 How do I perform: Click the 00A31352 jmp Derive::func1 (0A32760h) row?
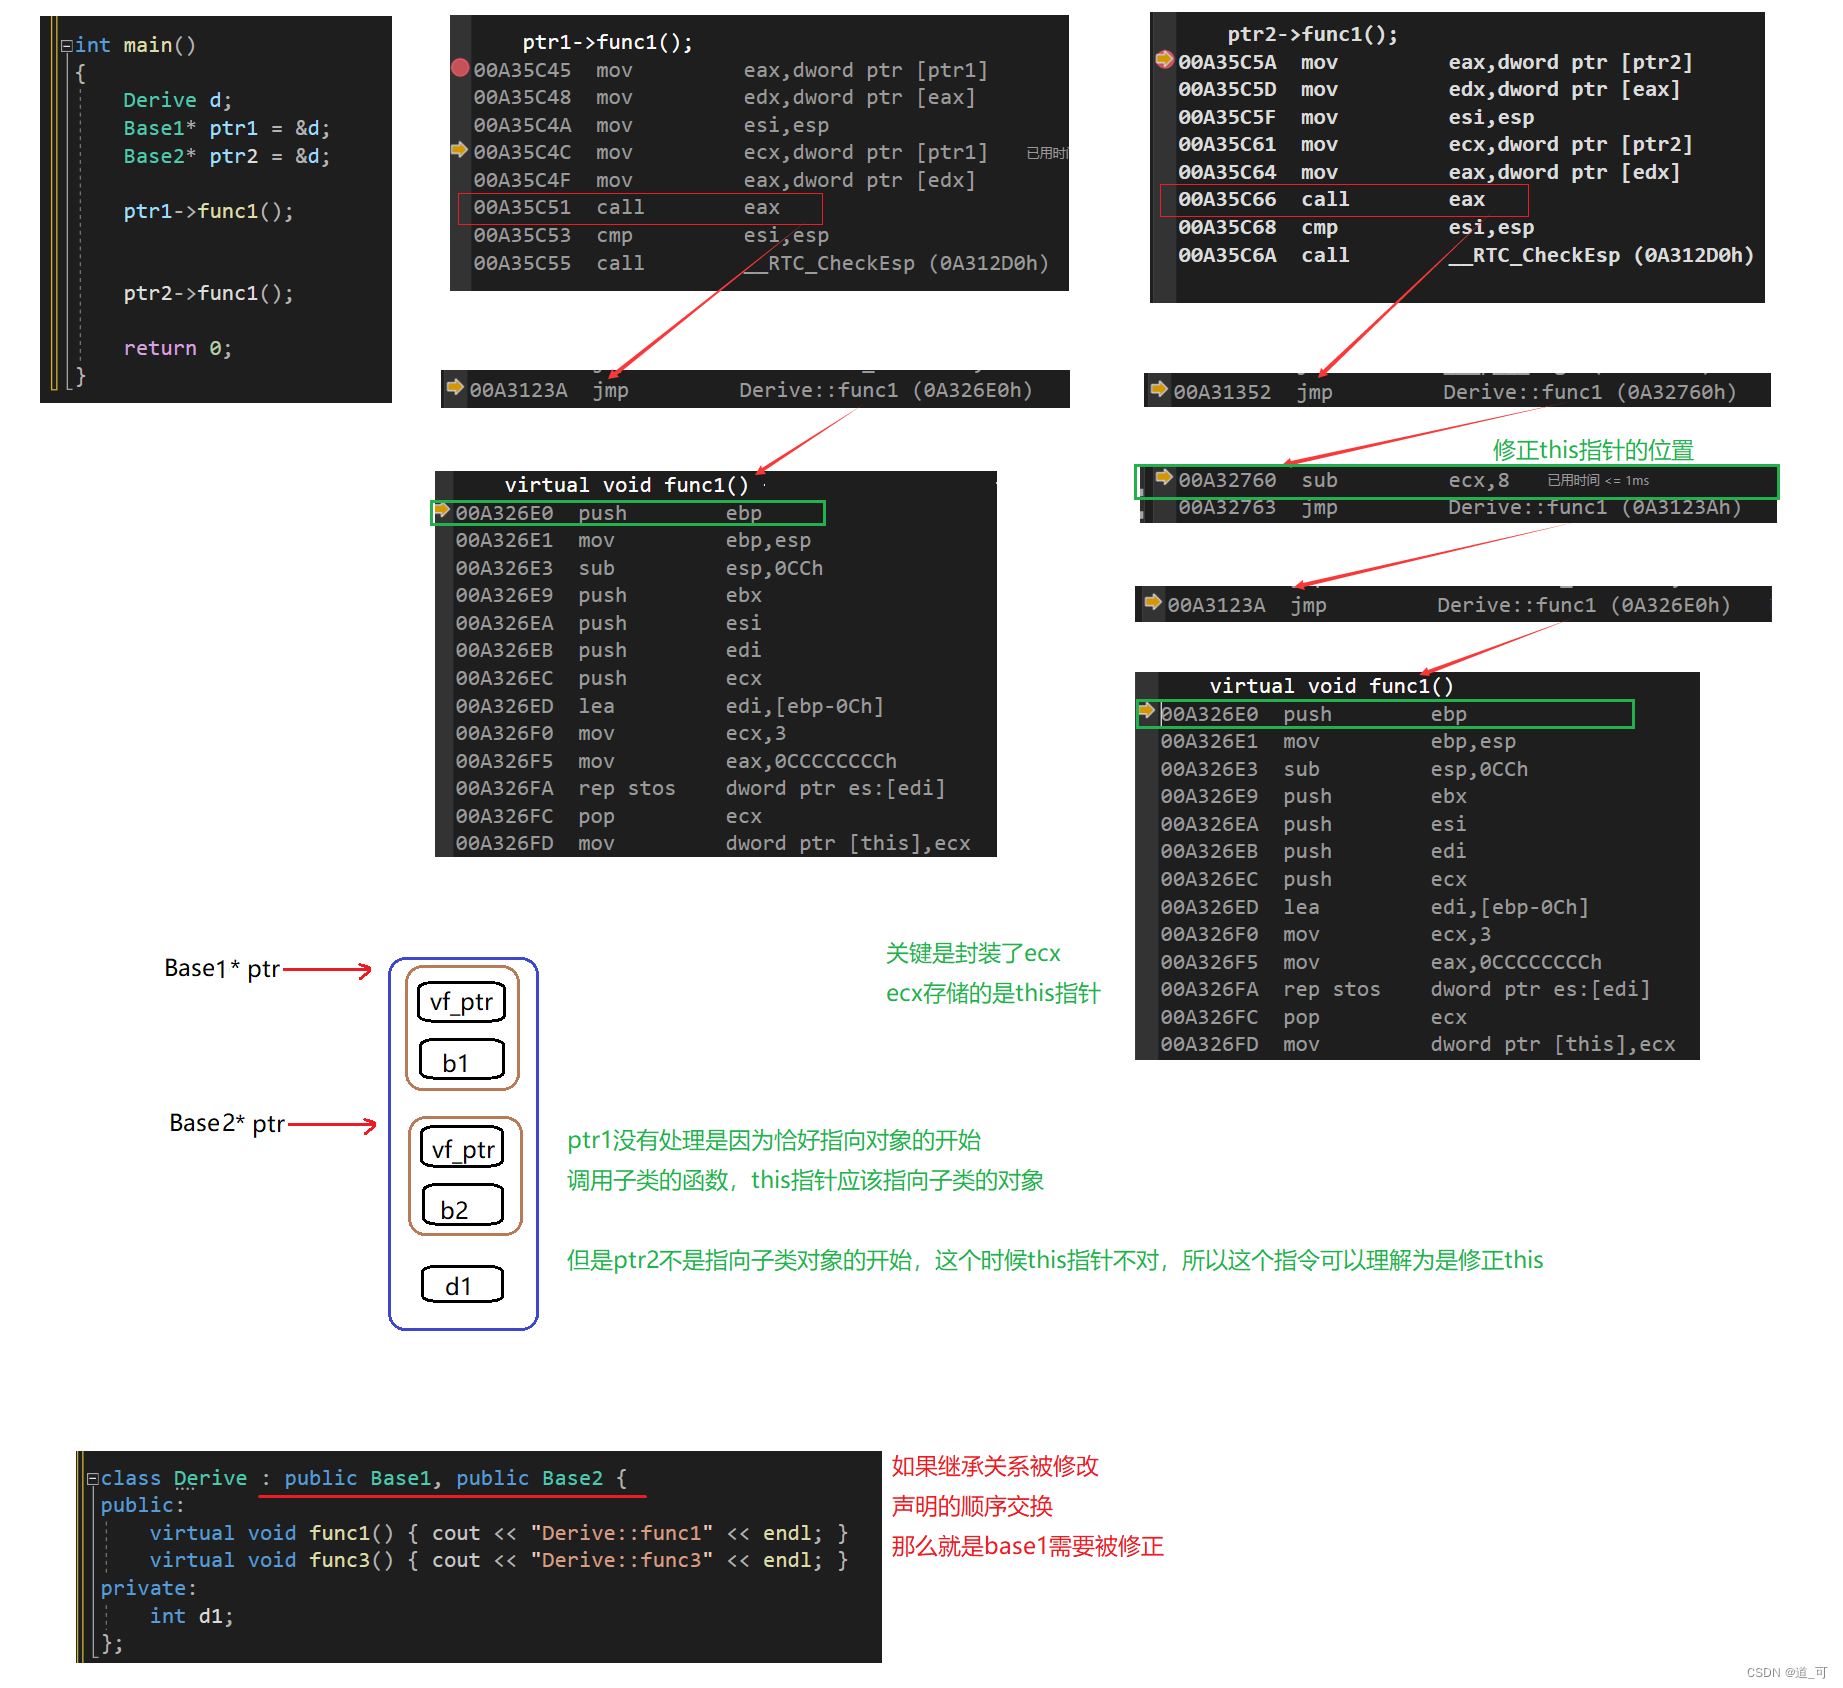(1455, 392)
